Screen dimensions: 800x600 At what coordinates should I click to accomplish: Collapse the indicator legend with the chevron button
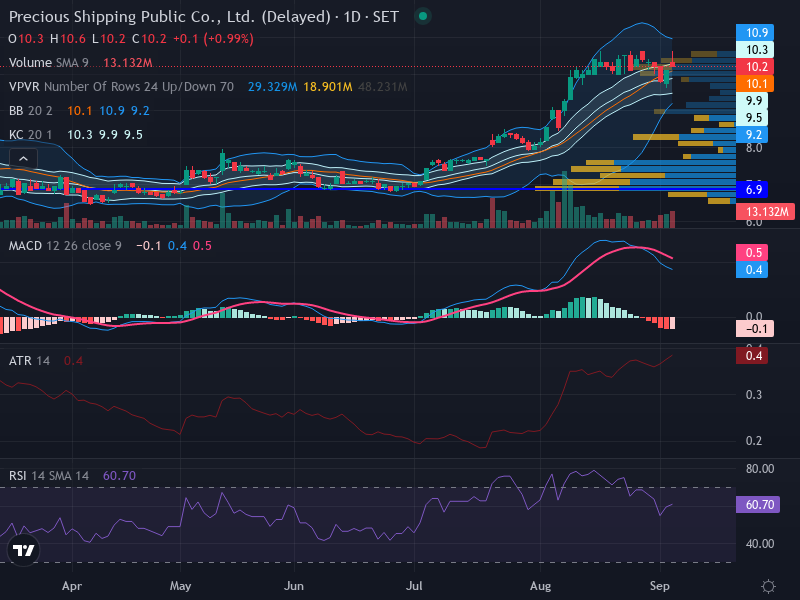pos(23,159)
